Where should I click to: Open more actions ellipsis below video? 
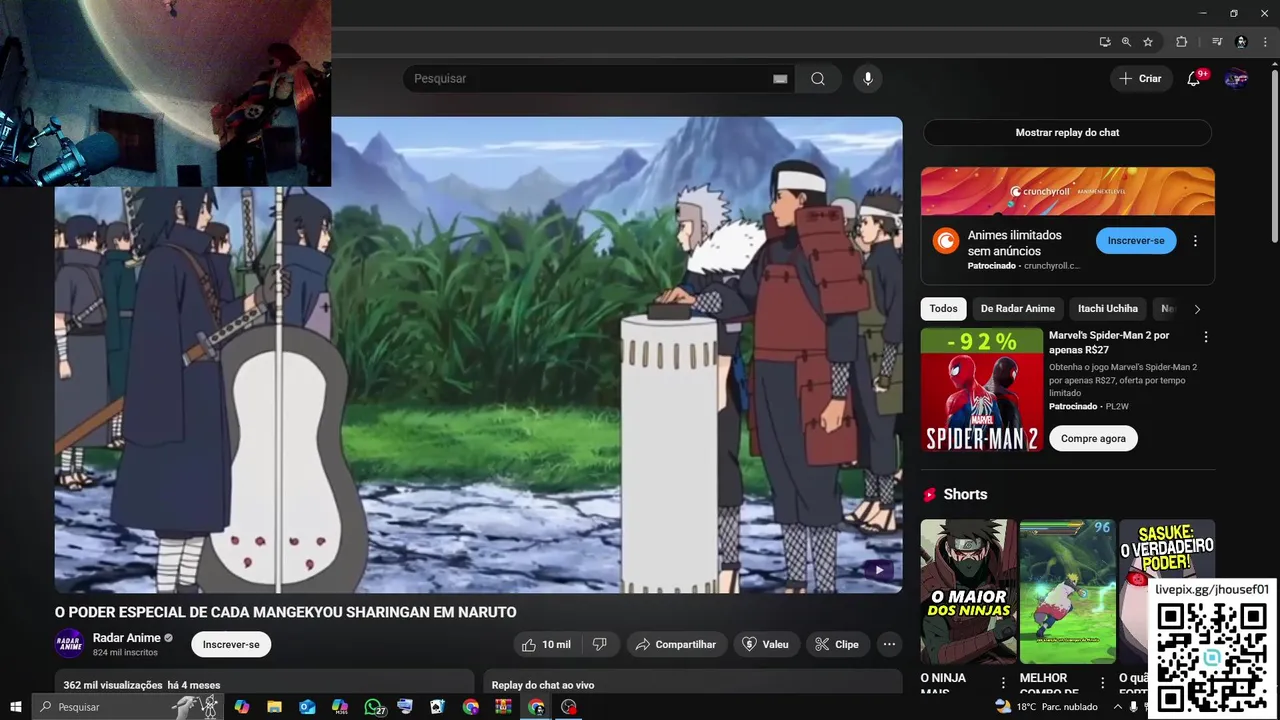889,645
